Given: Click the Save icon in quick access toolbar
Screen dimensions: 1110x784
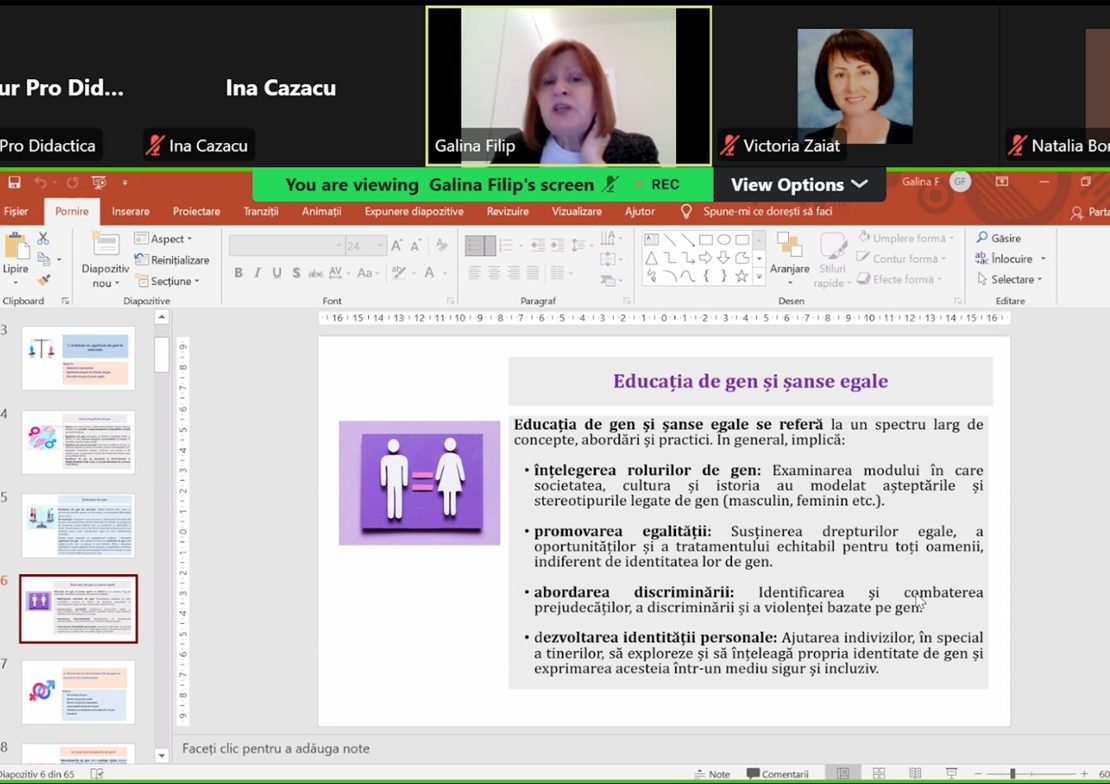Looking at the screenshot, I should tap(14, 183).
